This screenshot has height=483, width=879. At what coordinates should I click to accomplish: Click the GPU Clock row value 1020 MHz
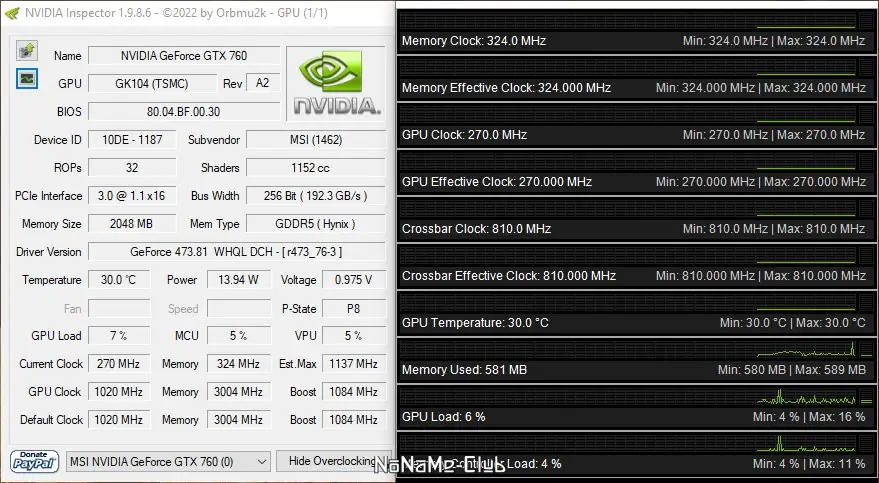pyautogui.click(x=119, y=392)
